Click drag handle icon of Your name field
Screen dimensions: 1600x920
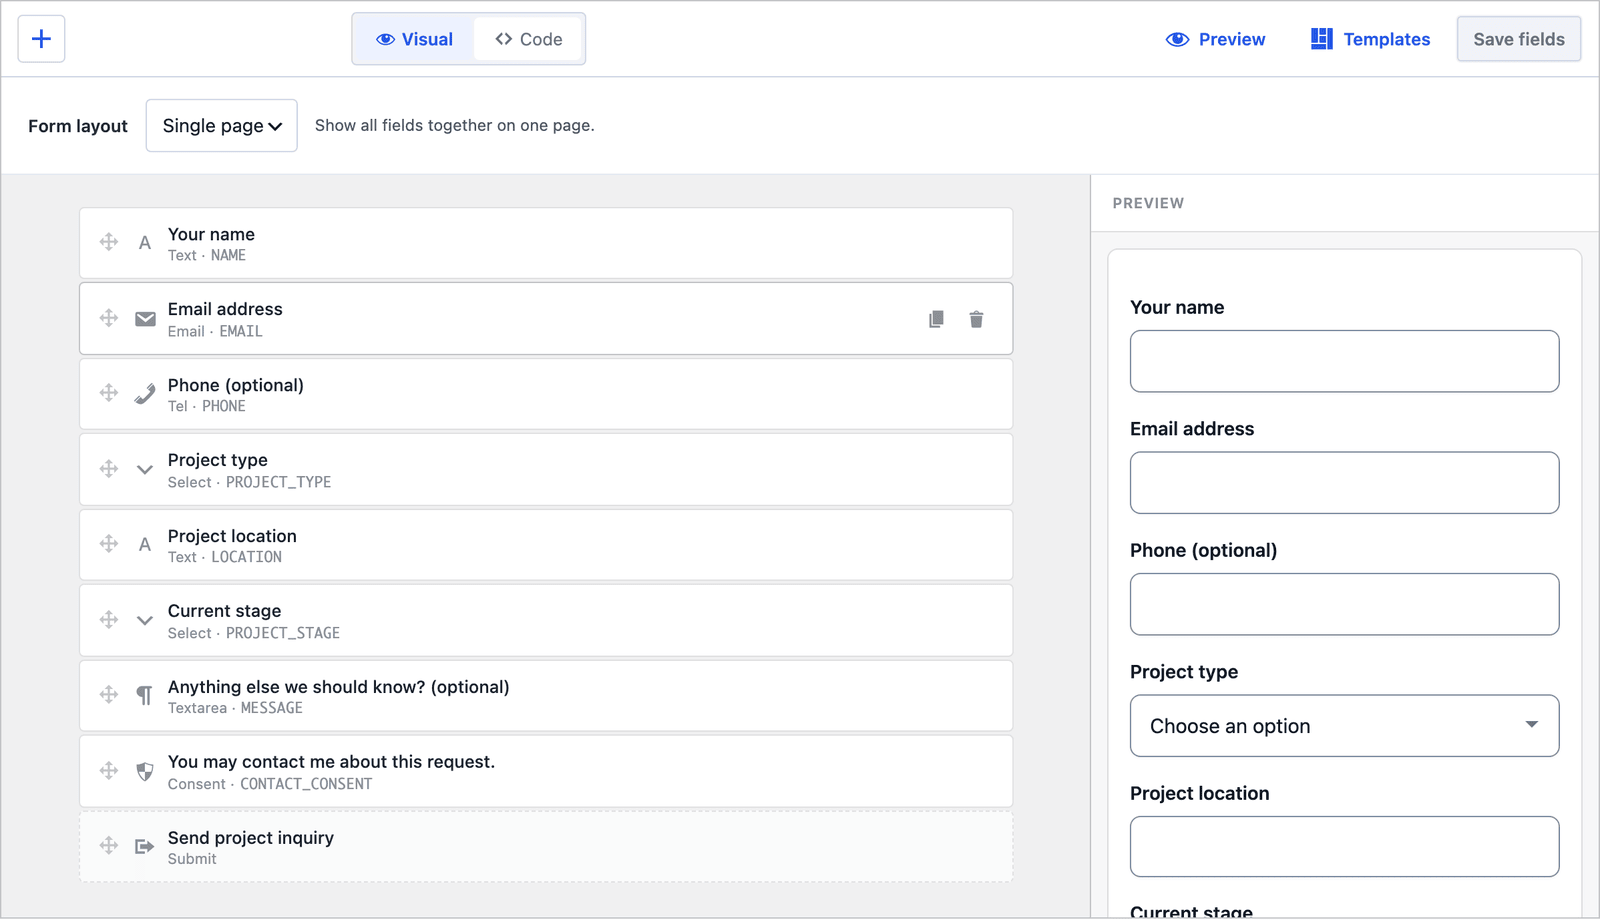click(109, 242)
